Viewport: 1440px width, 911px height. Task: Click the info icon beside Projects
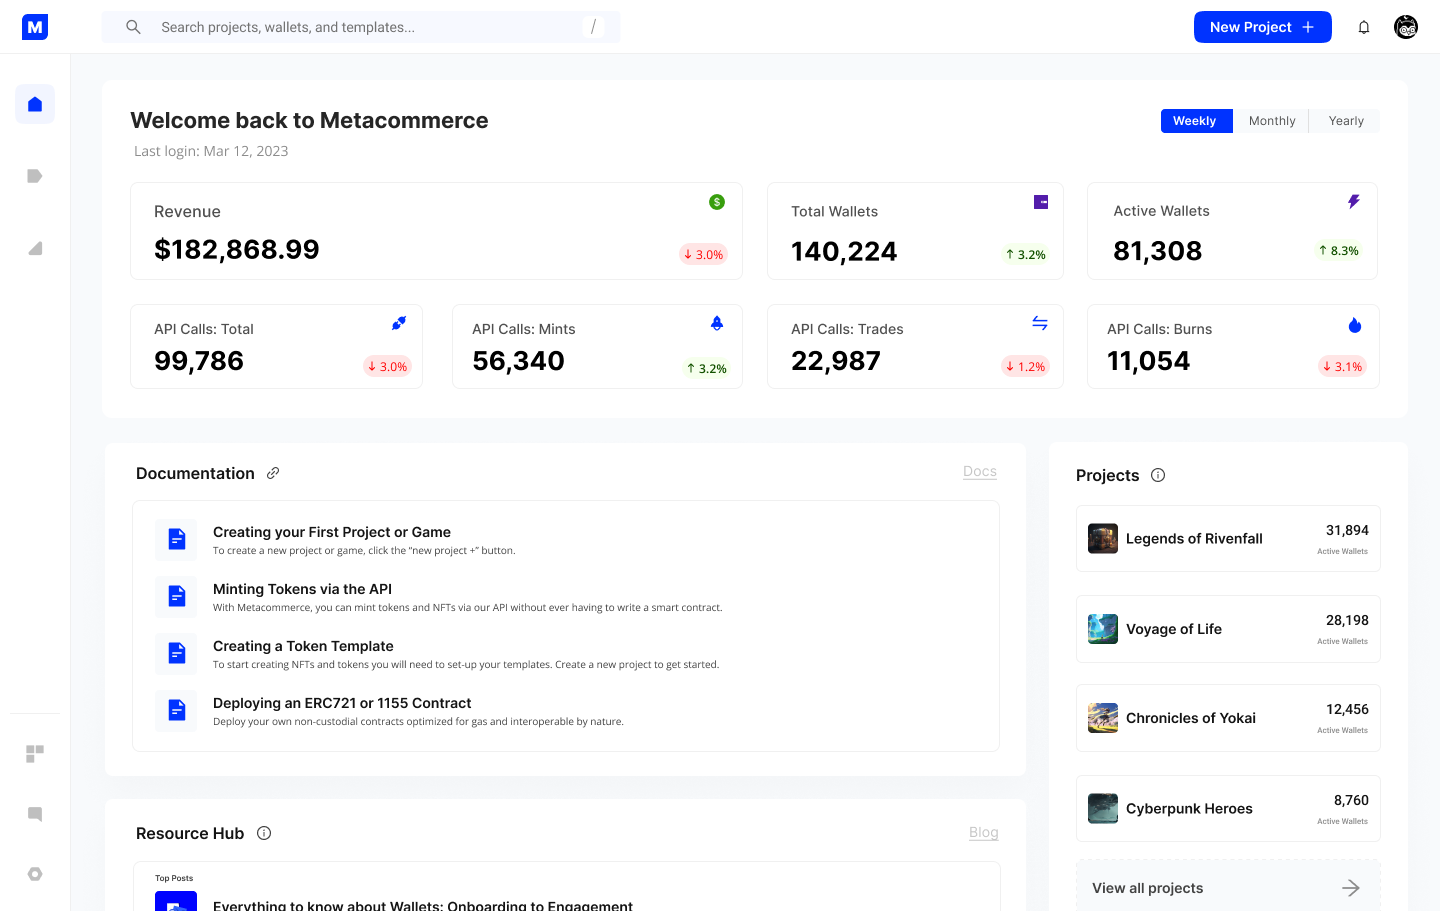point(1158,475)
